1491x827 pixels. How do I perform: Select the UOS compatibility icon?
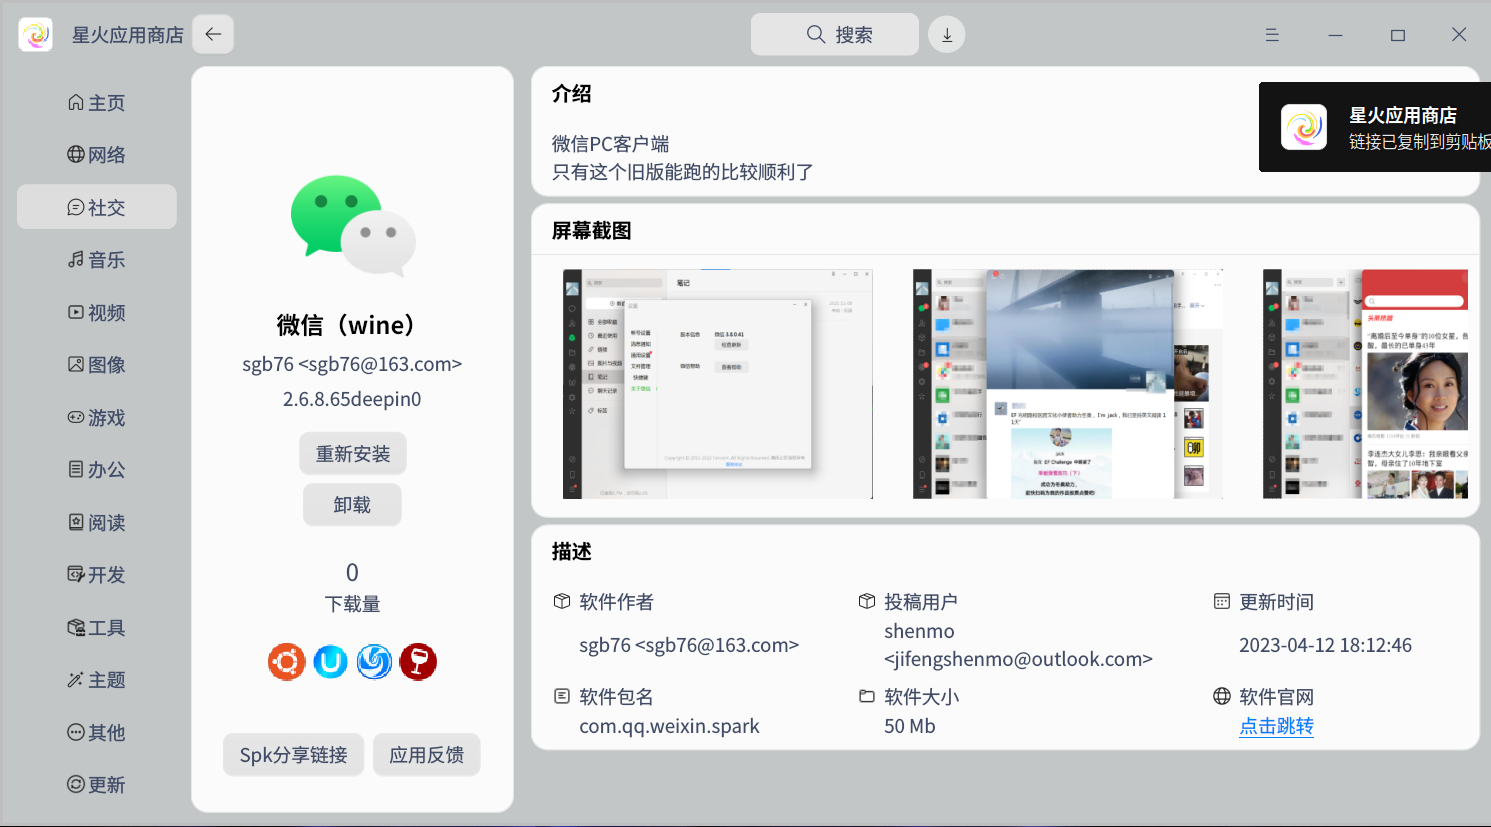pos(330,661)
